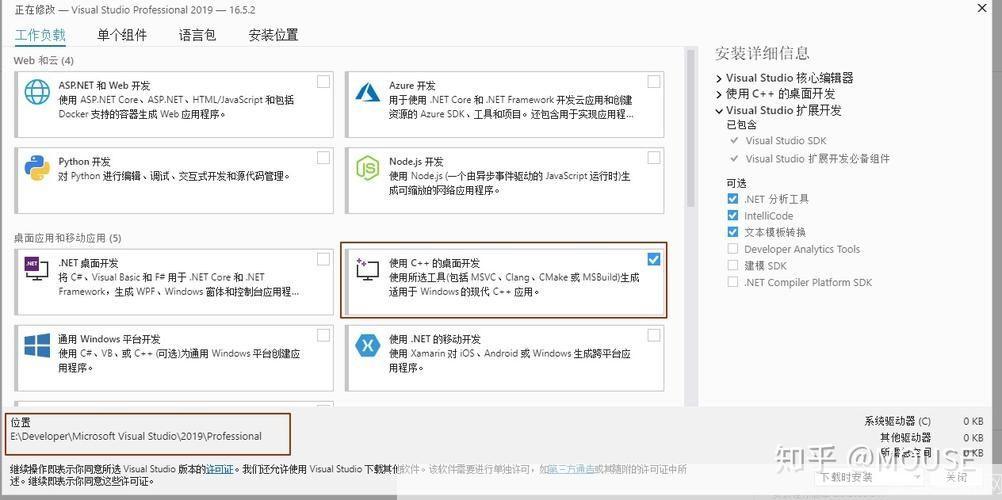This screenshot has height=500, width=1002.
Task: Click the Visual Studio SDK included item
Action: (x=786, y=141)
